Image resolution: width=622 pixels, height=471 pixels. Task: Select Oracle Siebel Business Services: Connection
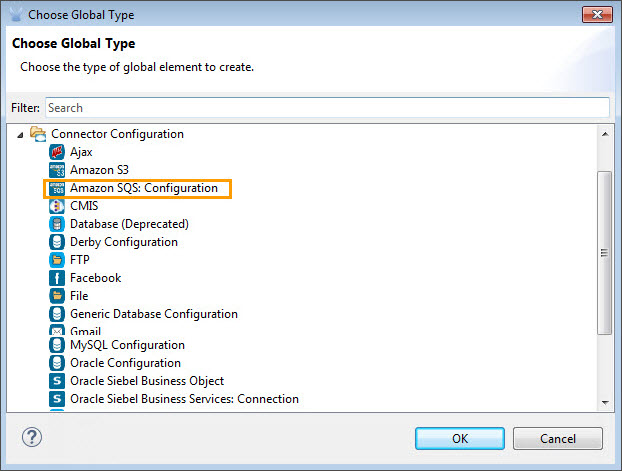point(184,399)
